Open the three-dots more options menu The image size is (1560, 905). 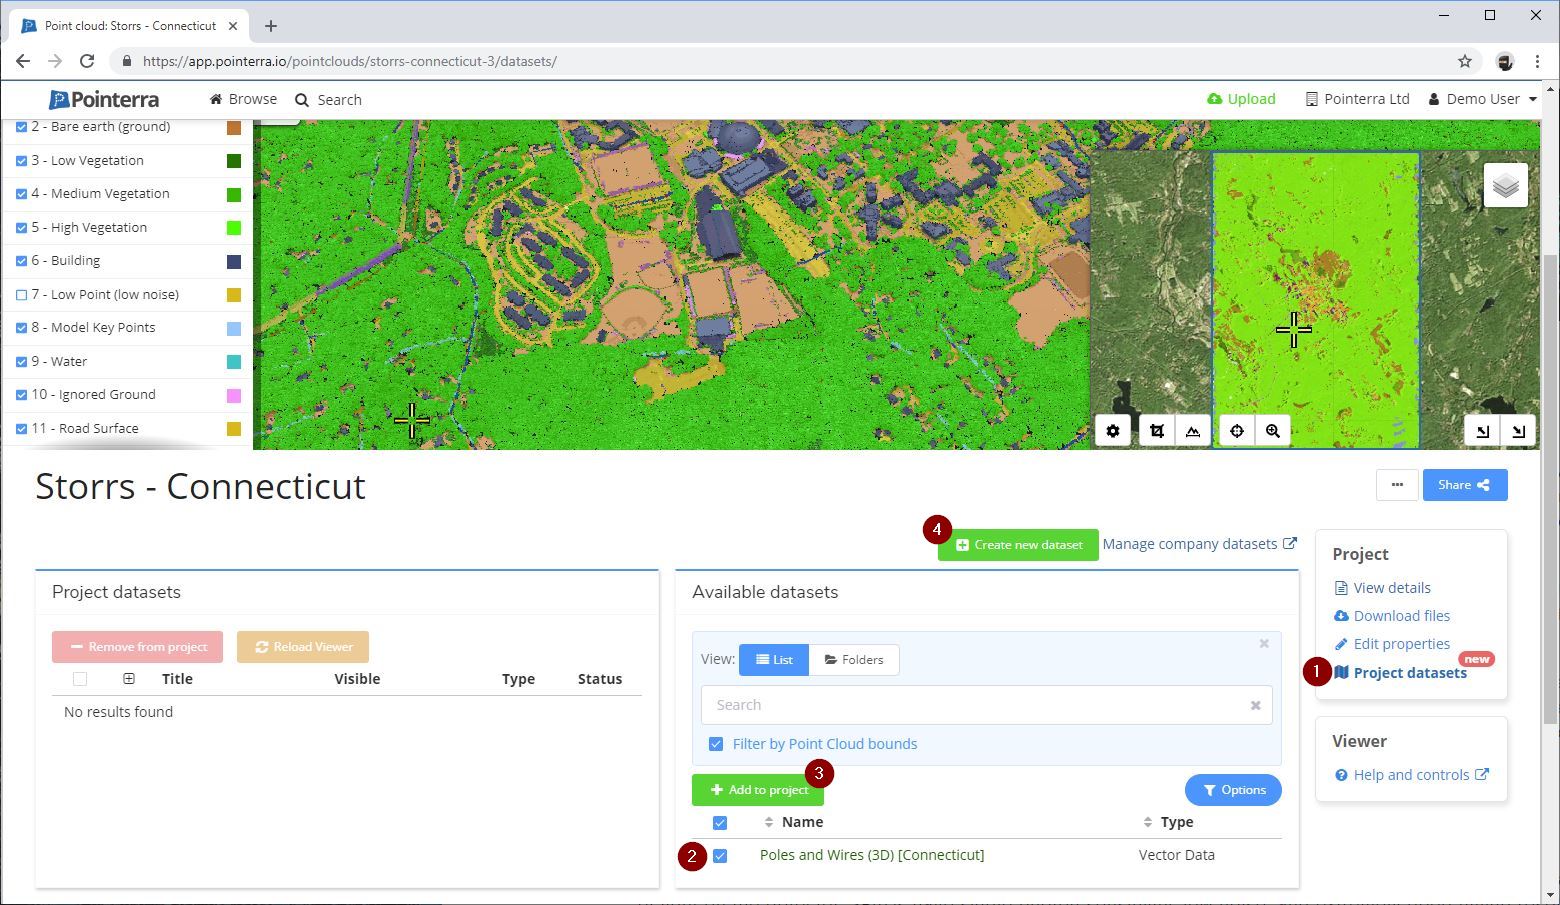(x=1397, y=485)
